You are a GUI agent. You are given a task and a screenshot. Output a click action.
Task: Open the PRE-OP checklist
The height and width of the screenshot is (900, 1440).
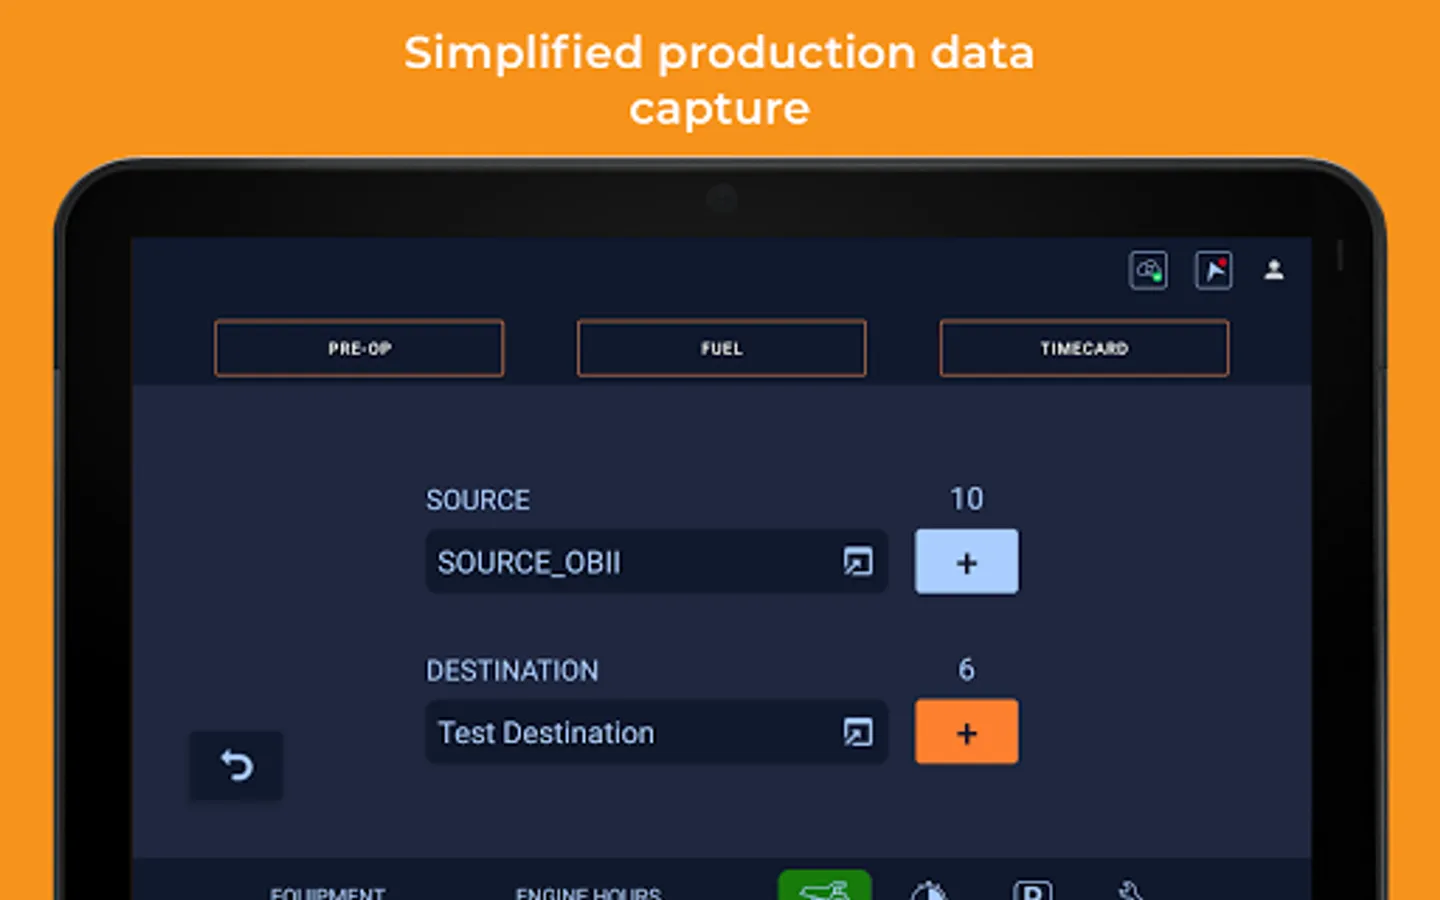point(359,348)
